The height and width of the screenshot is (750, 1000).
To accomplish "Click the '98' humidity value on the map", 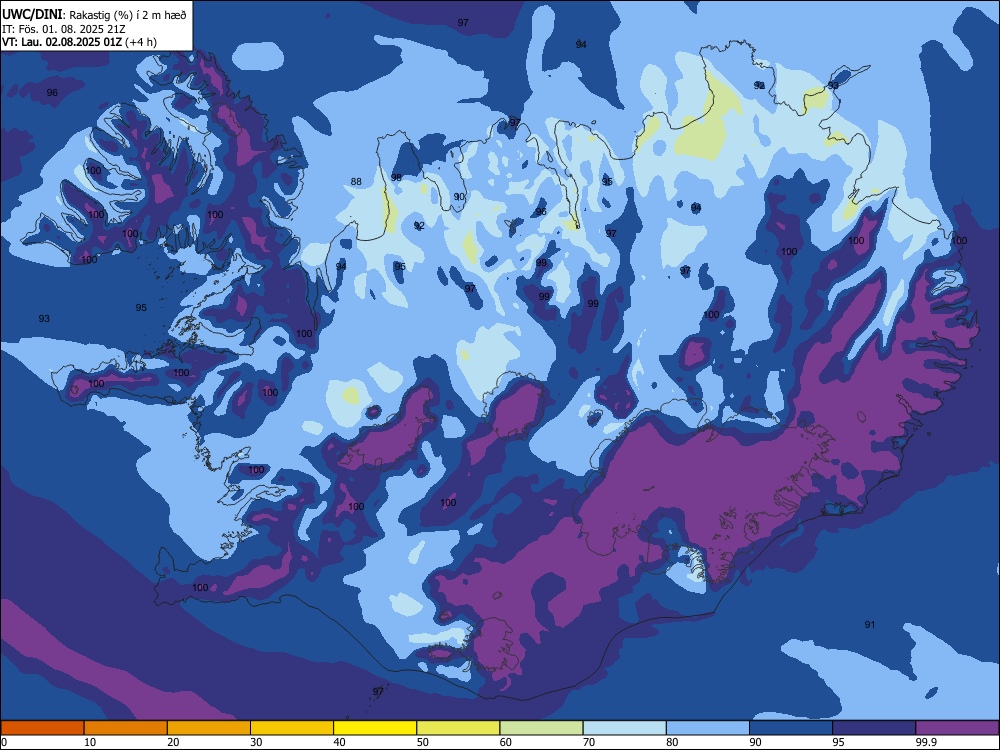I will [396, 177].
